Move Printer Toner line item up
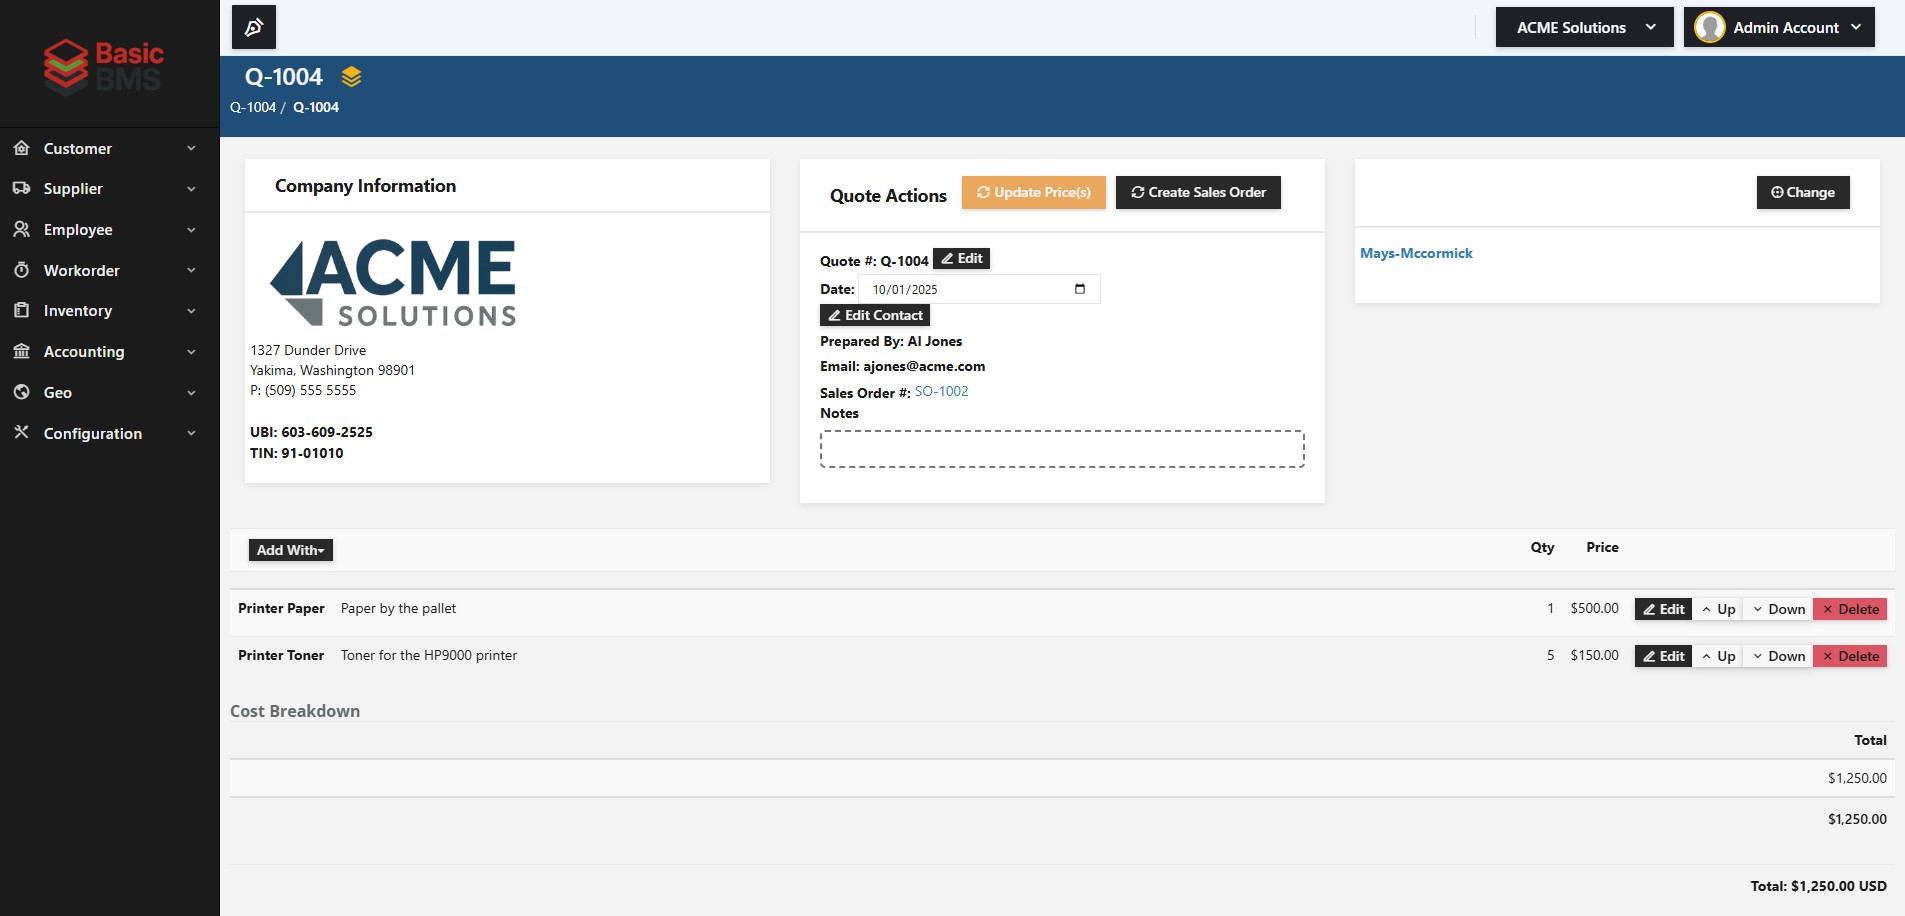Screen dimensions: 1905x916 tap(1717, 656)
